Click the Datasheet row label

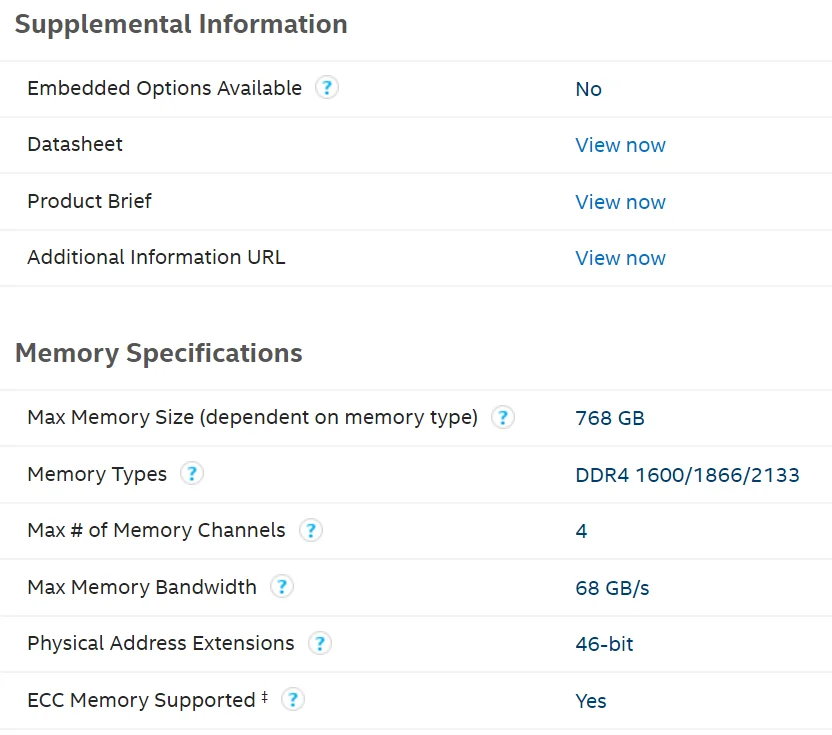[75, 145]
